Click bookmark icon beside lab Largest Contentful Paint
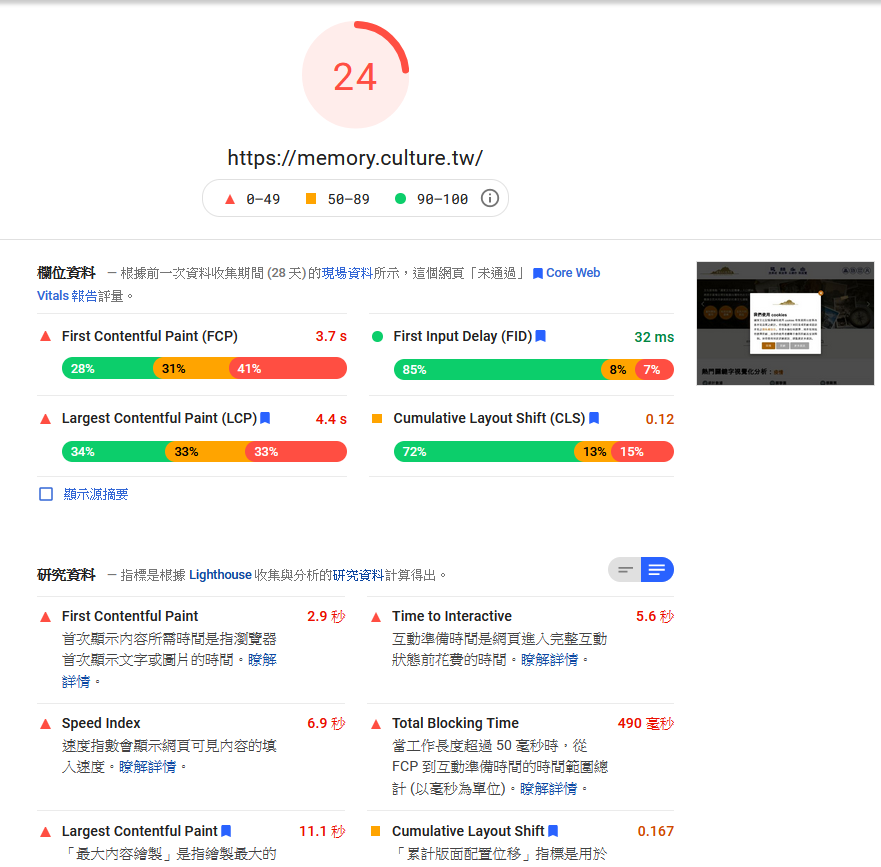Image resolution: width=881 pixels, height=867 pixels. coord(226,831)
